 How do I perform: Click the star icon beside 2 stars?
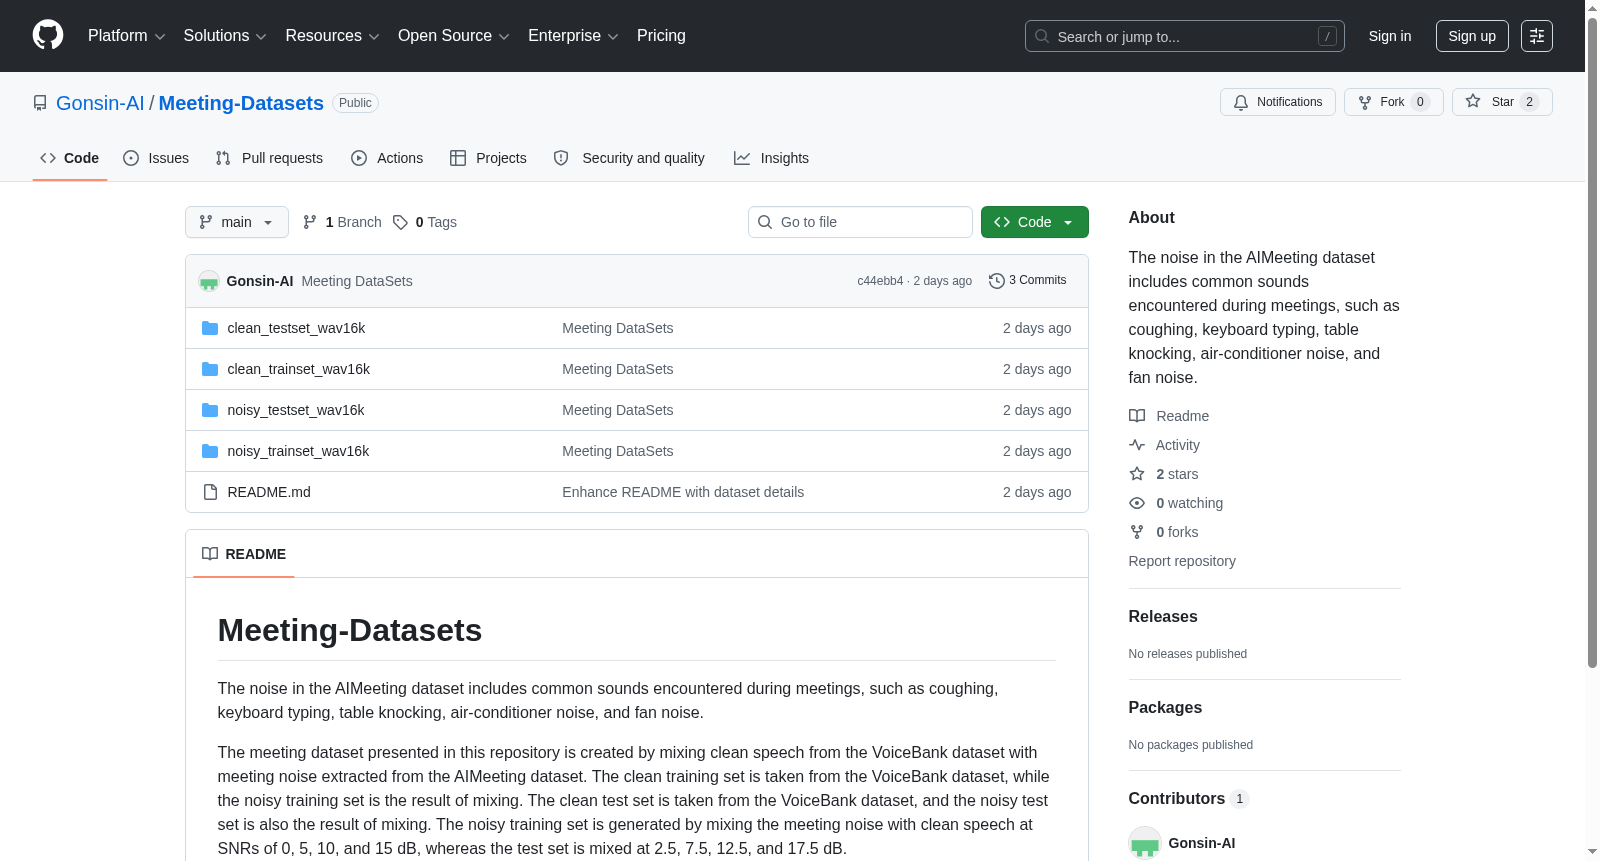(1137, 474)
